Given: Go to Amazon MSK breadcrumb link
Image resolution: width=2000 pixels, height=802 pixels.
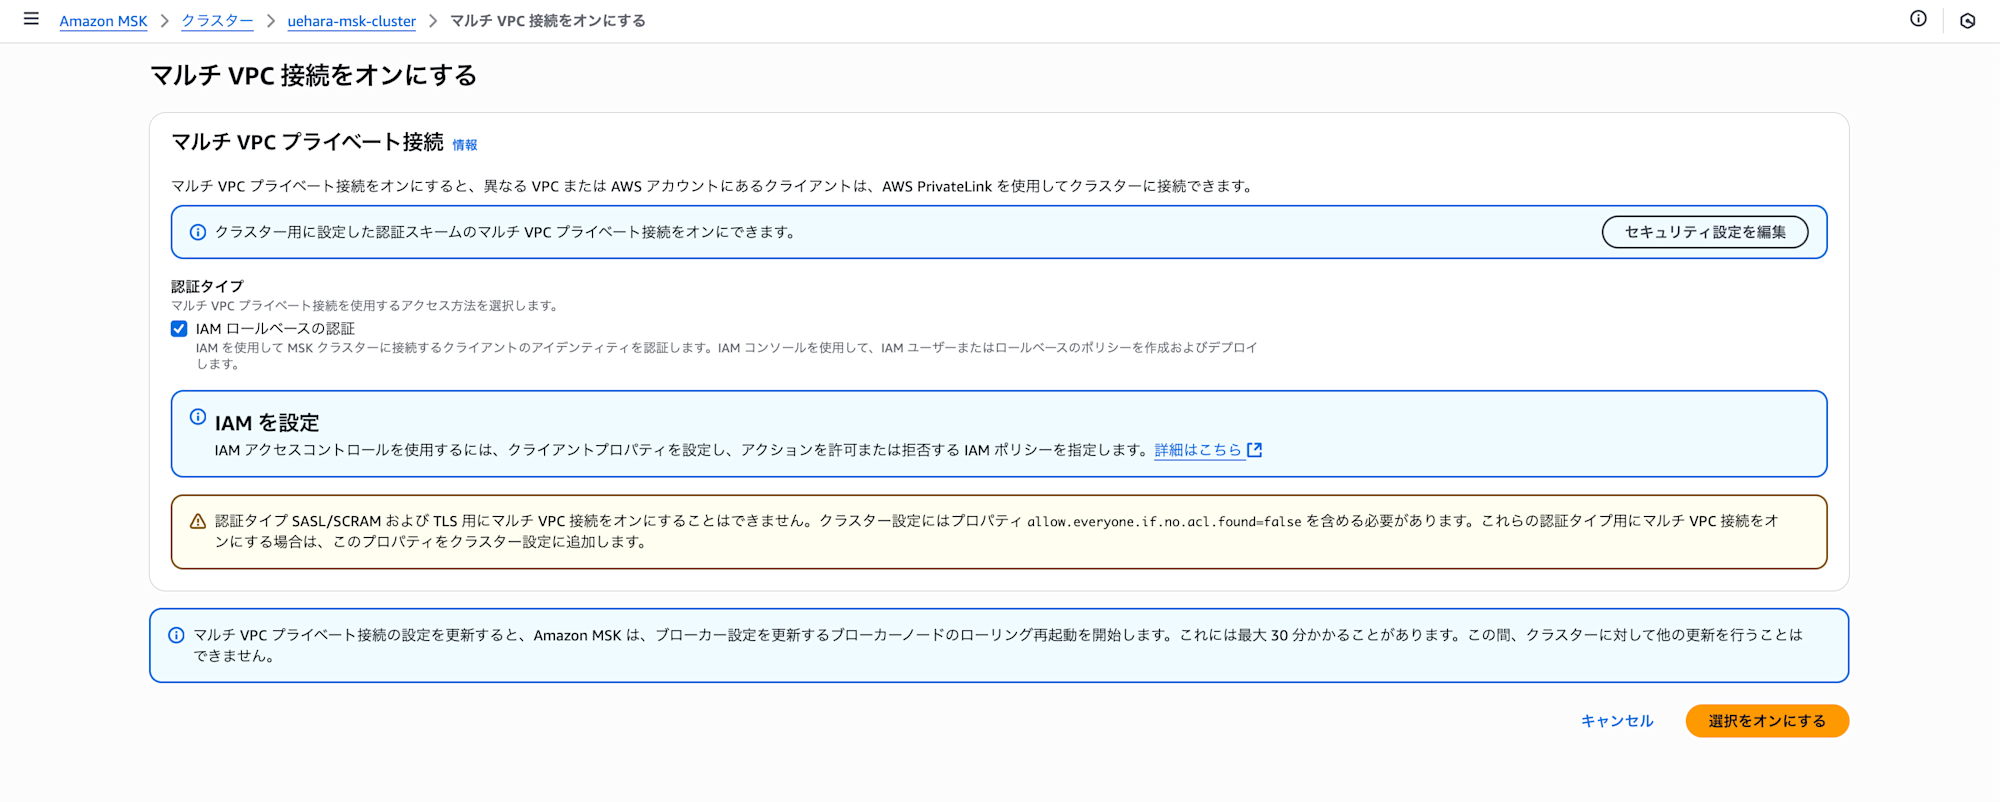Looking at the screenshot, I should click(x=103, y=21).
